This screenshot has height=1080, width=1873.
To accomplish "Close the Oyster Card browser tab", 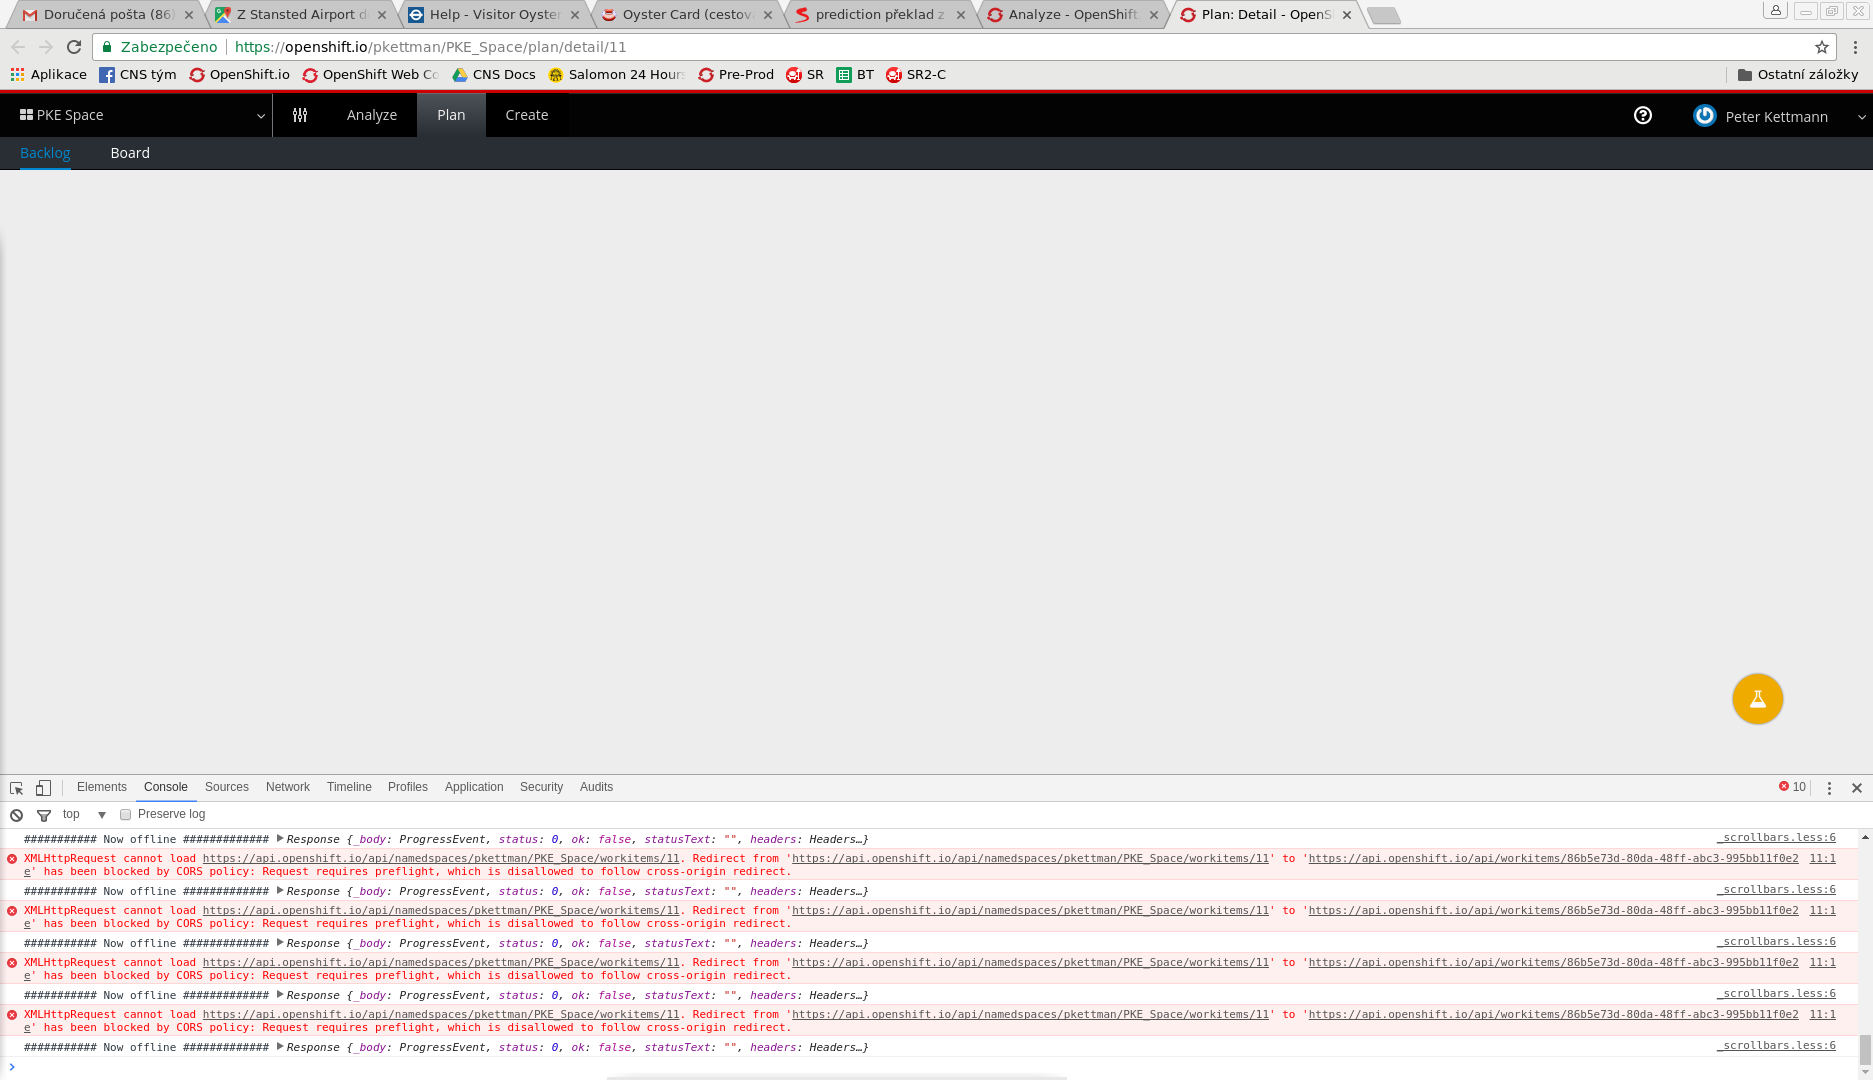I will [x=768, y=15].
